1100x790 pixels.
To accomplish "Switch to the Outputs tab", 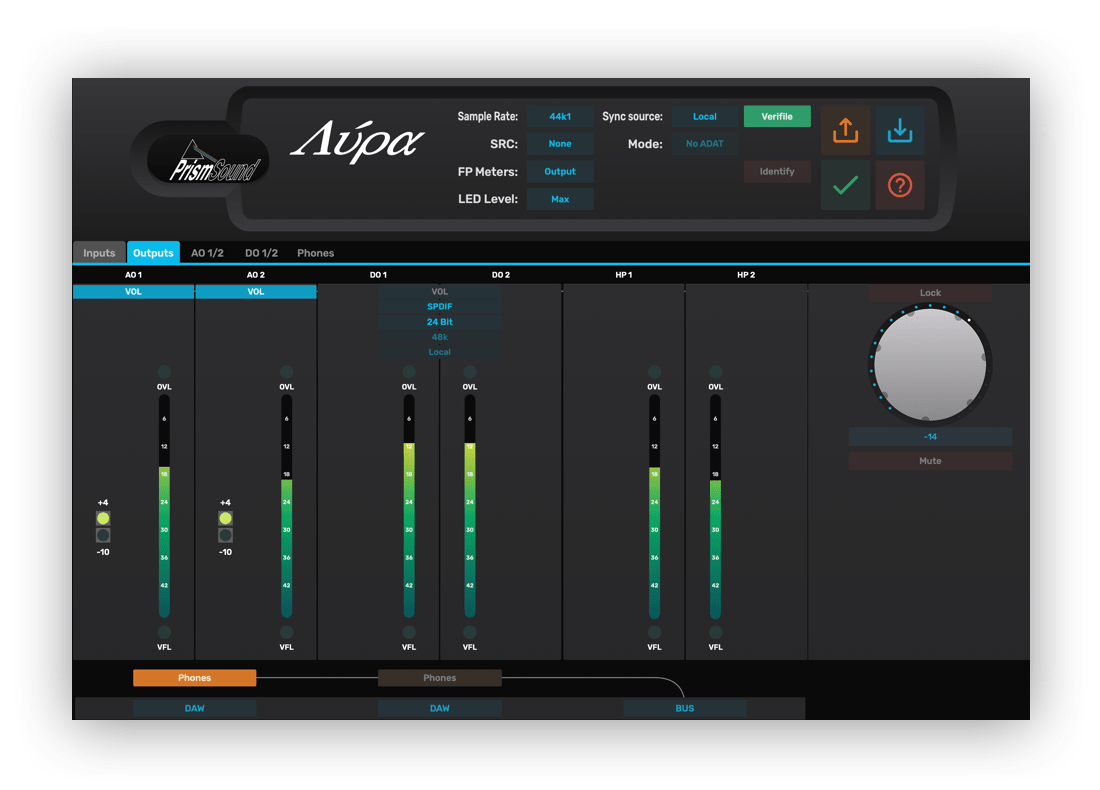I will [153, 253].
